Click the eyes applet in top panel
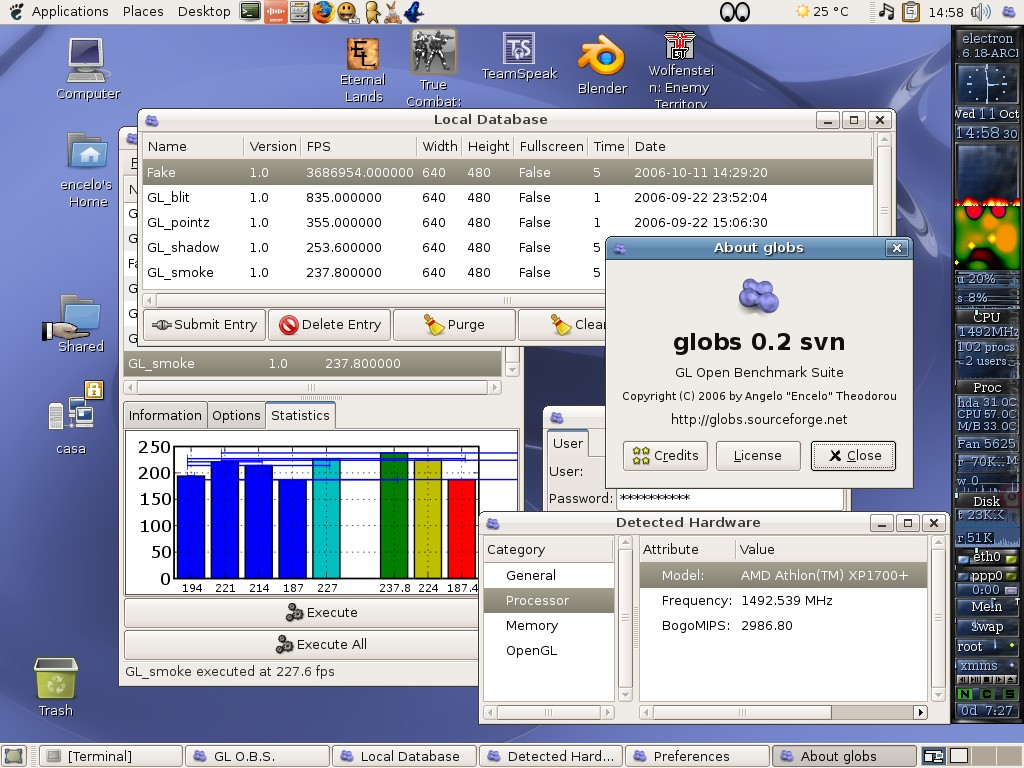The image size is (1024, 768). [735, 12]
